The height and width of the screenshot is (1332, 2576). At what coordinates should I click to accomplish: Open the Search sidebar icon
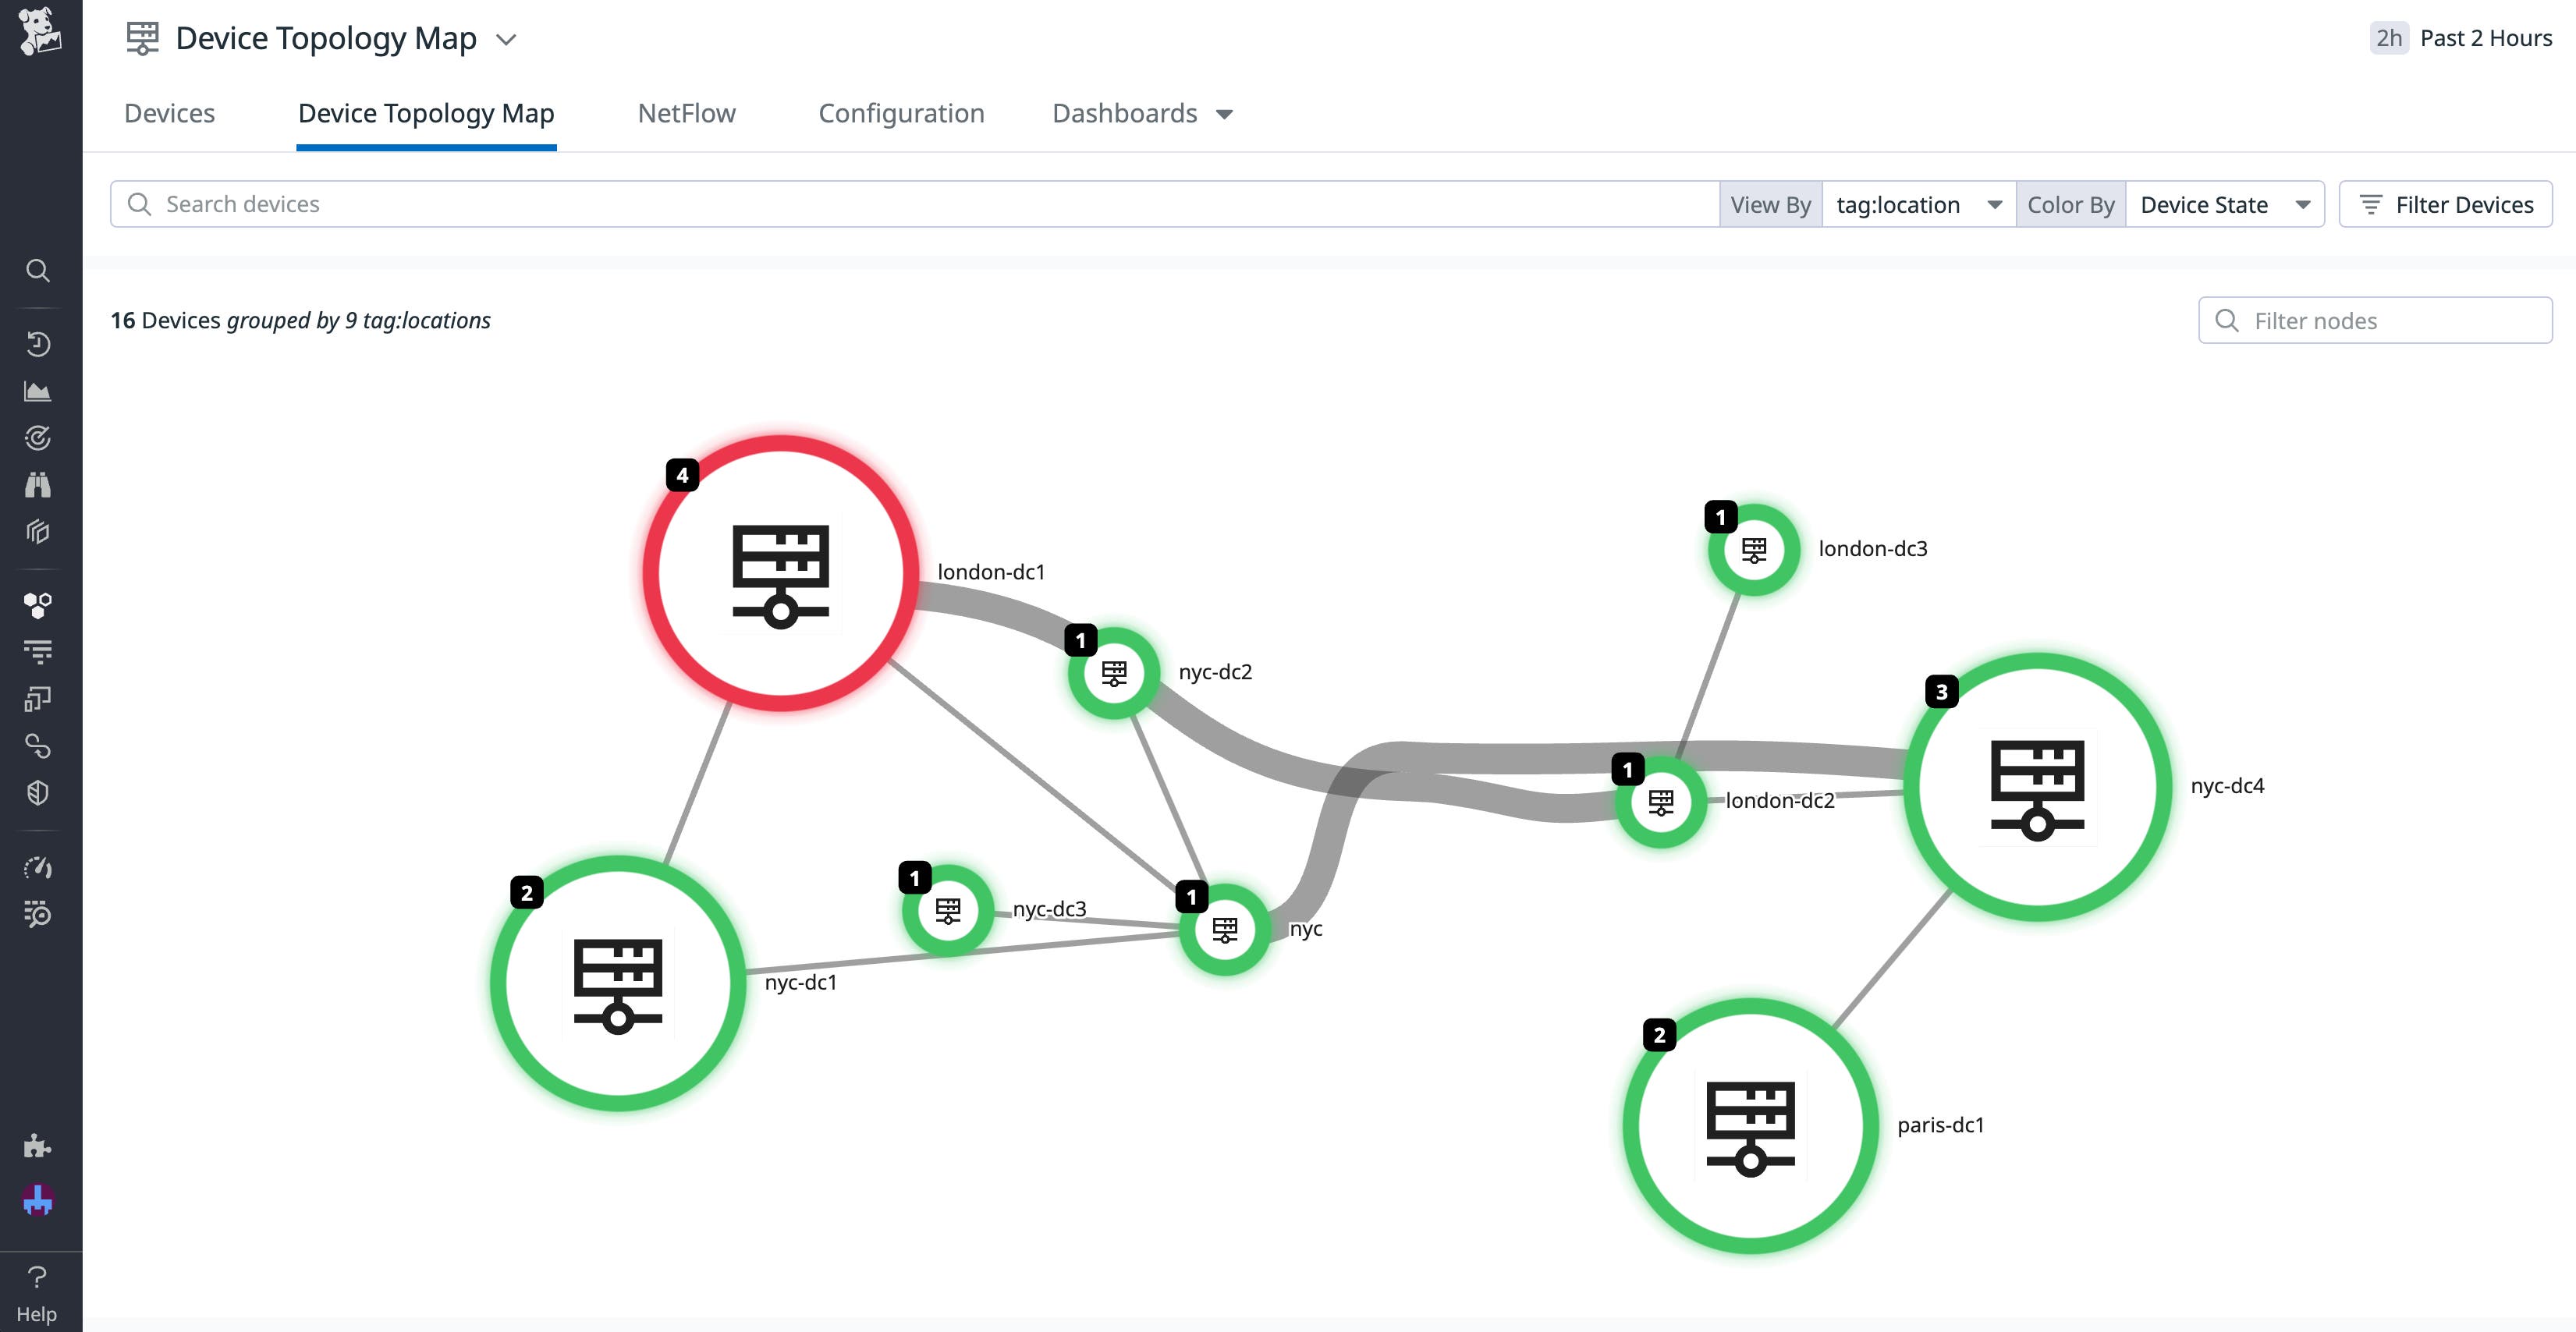click(38, 270)
